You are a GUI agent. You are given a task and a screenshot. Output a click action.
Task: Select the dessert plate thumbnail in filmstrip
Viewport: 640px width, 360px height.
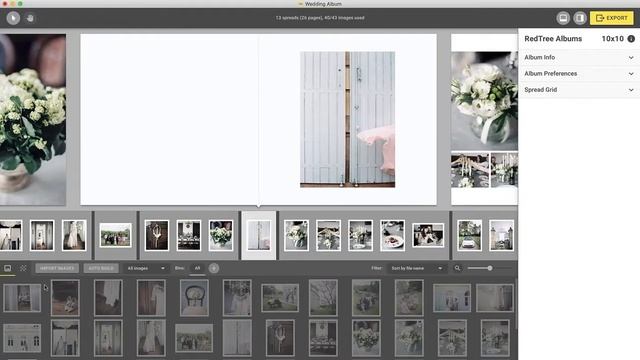click(x=392, y=235)
